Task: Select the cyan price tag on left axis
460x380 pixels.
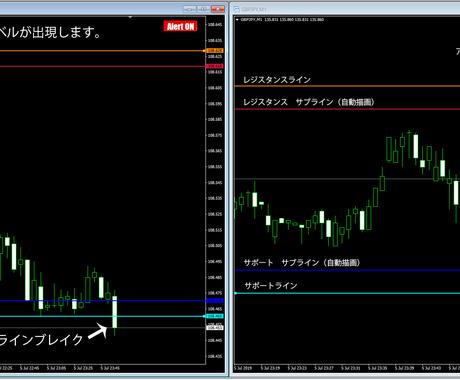Action: click(215, 316)
